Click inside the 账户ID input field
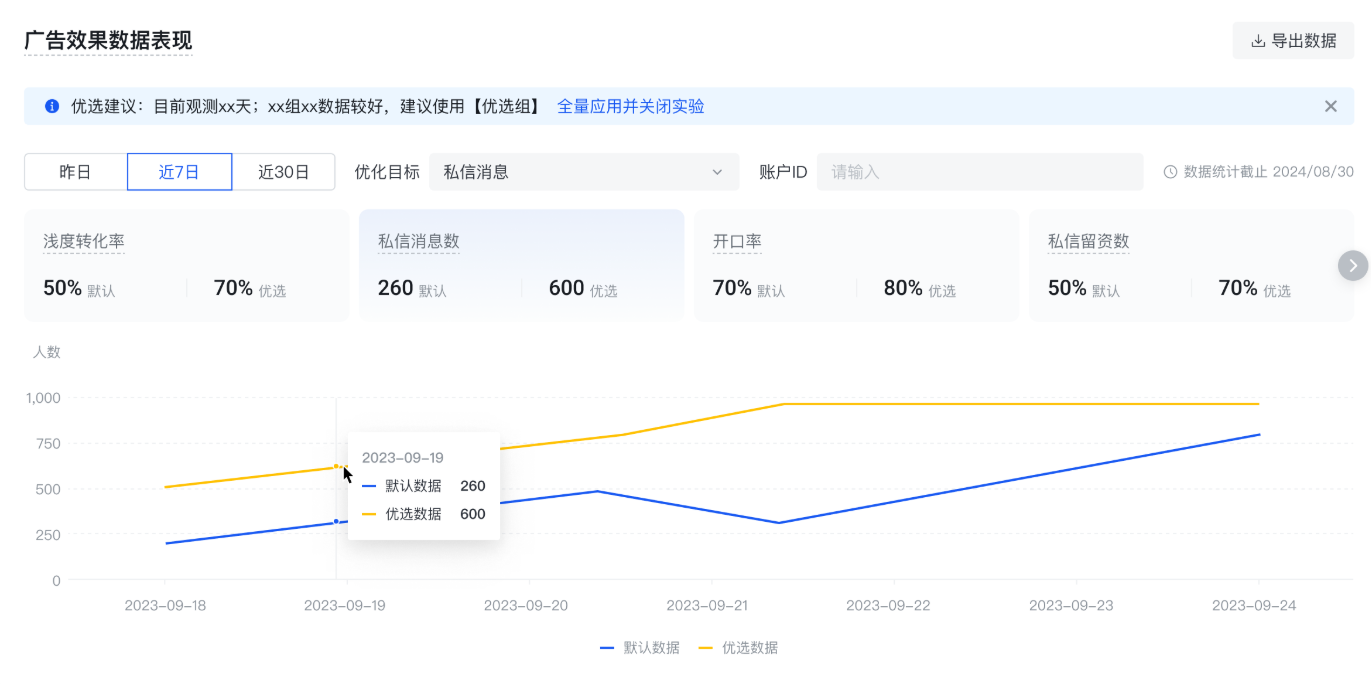This screenshot has height=684, width=1371. 980,171
